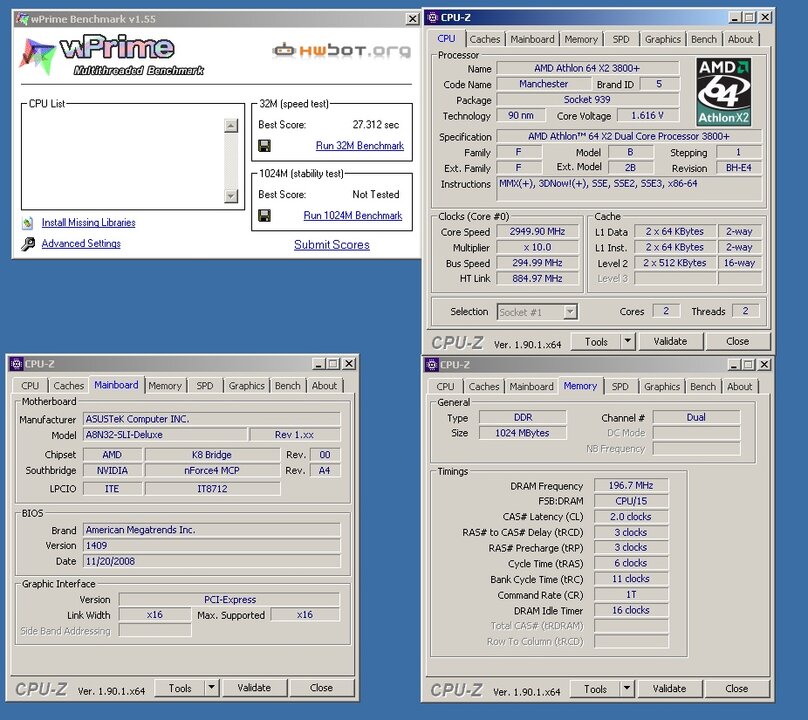This screenshot has width=808, height=720.
Task: Click Tools button in Mainboard window
Action: [180, 688]
